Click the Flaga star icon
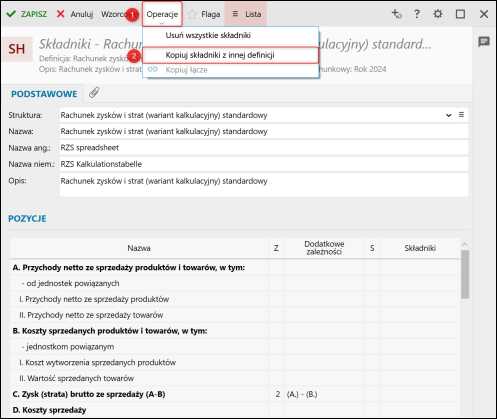 pos(192,14)
